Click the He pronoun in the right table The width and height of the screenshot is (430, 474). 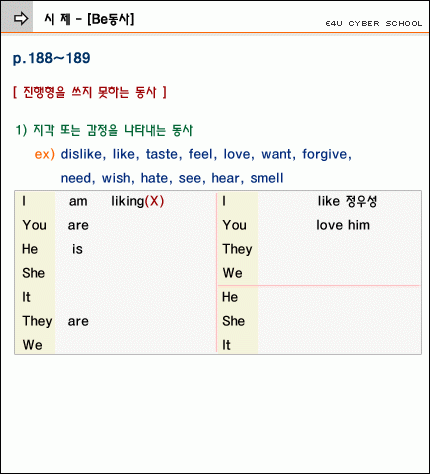(230, 297)
